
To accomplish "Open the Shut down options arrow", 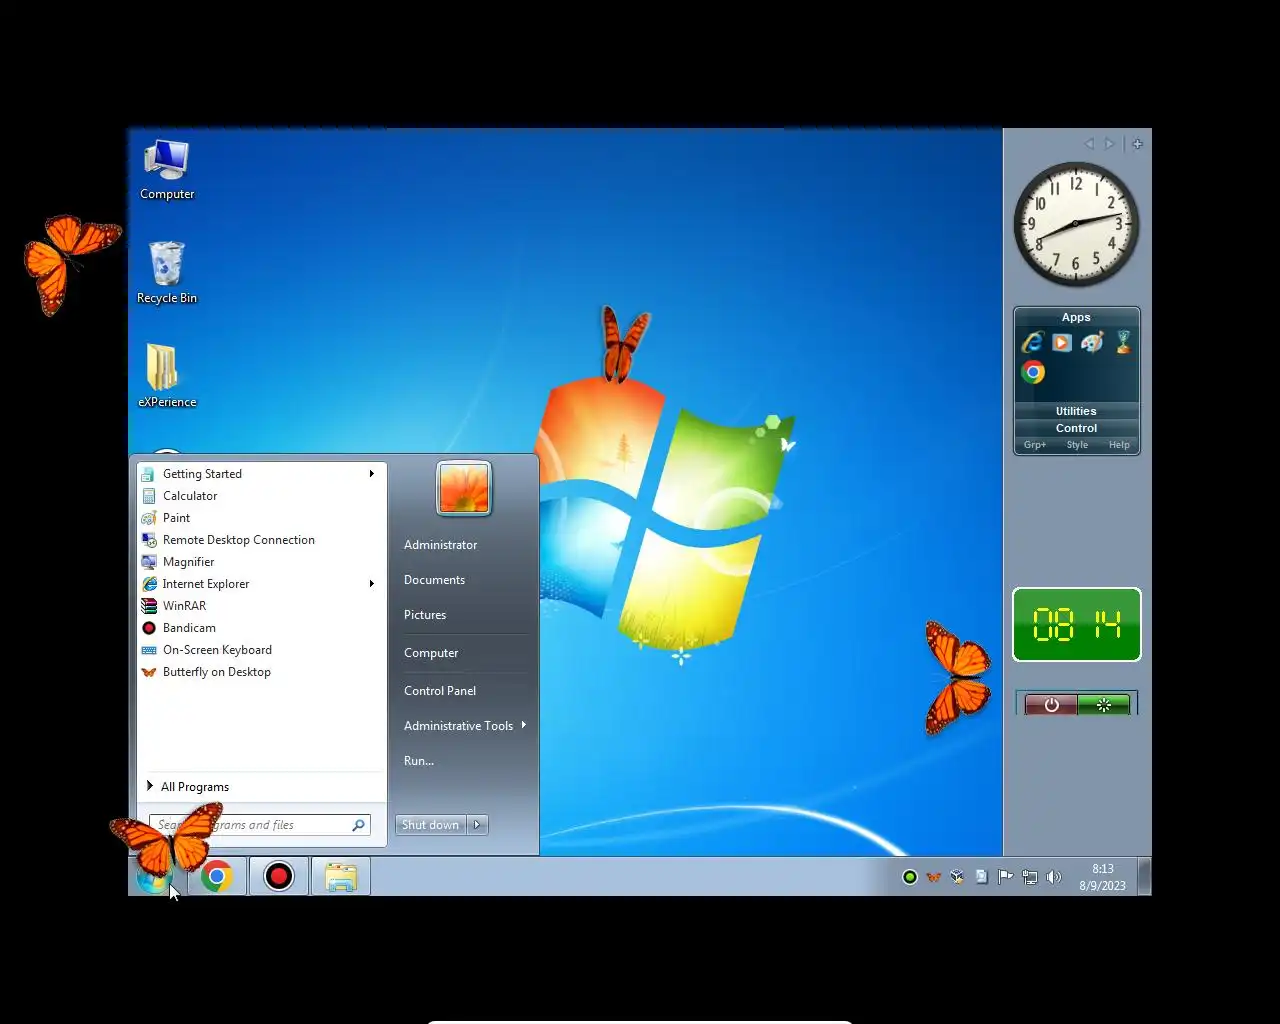I will pyautogui.click(x=477, y=825).
